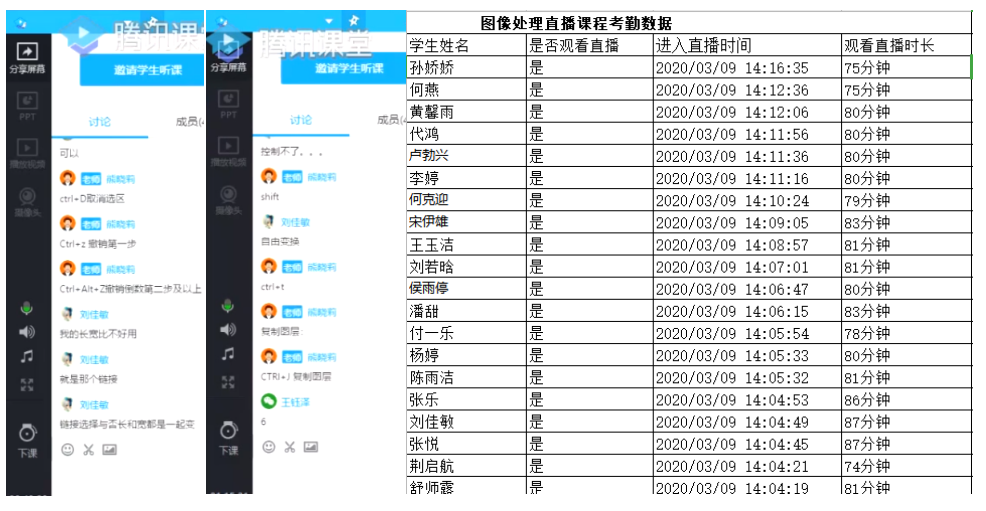The height and width of the screenshot is (511, 986).
Task: Click 邀请学生听课 button in left panel
Action: 140,69
